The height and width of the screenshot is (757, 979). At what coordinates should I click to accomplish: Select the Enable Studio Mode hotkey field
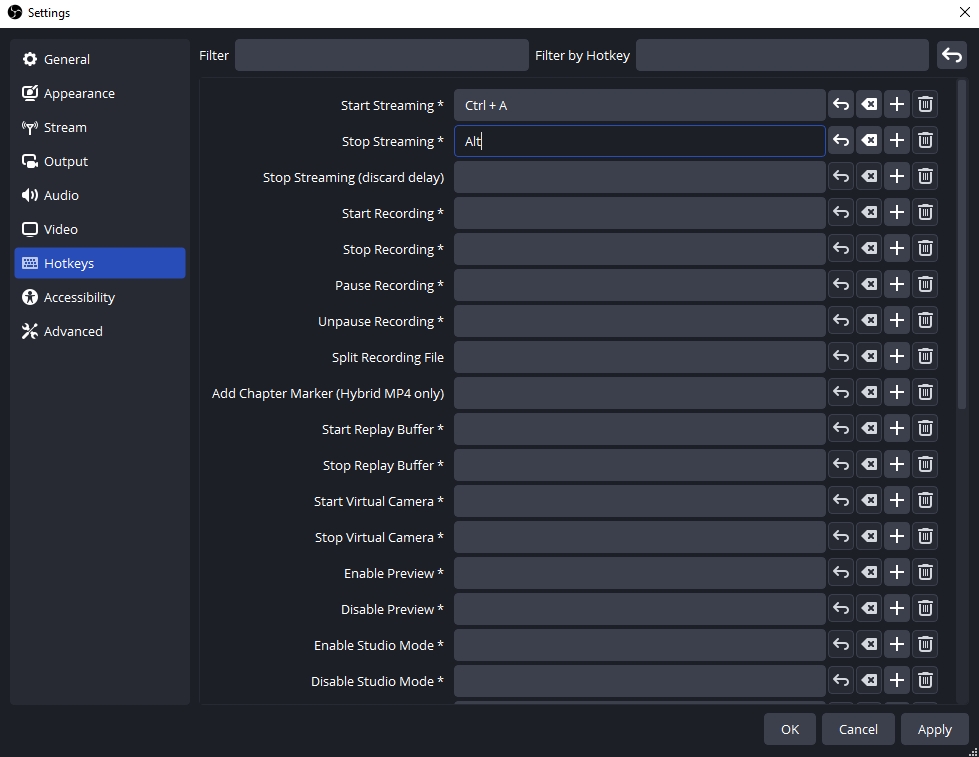639,645
